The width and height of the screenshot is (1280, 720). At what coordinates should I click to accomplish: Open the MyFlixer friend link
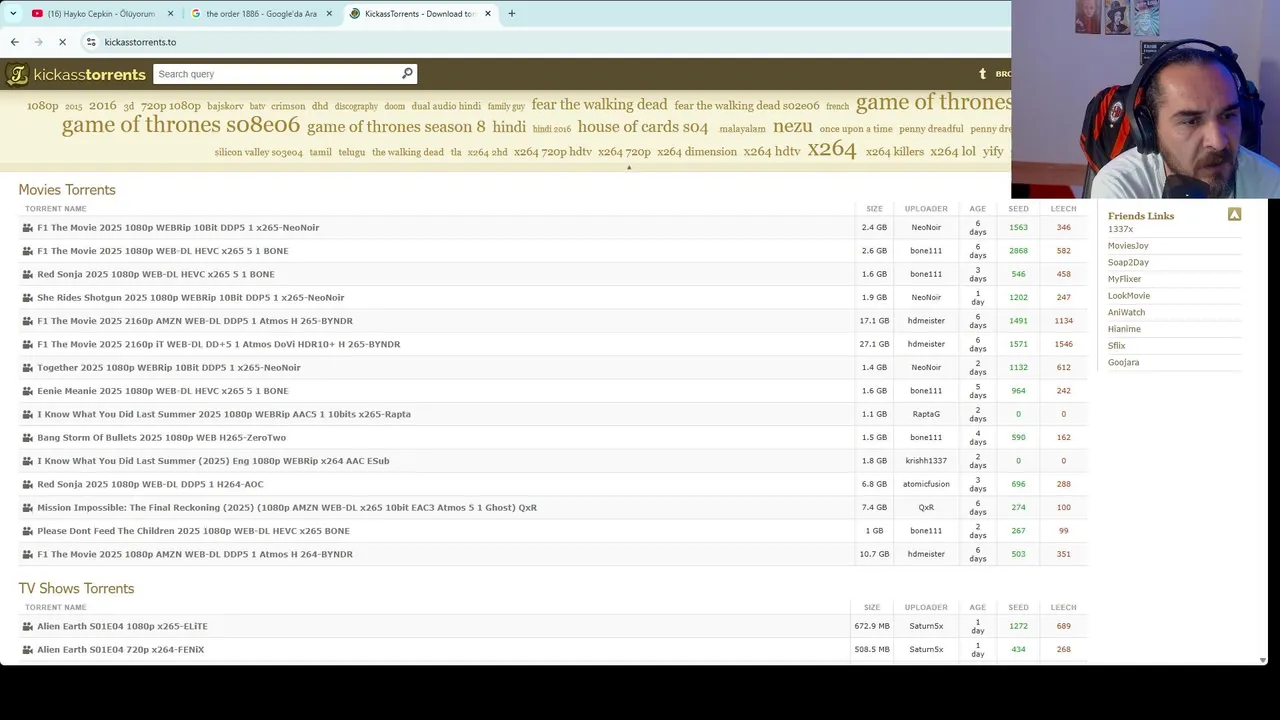[1124, 279]
